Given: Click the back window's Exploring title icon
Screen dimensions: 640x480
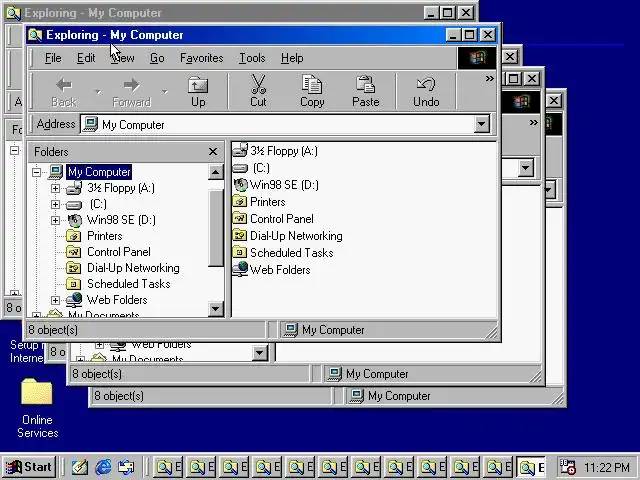Looking at the screenshot, I should pos(13,13).
